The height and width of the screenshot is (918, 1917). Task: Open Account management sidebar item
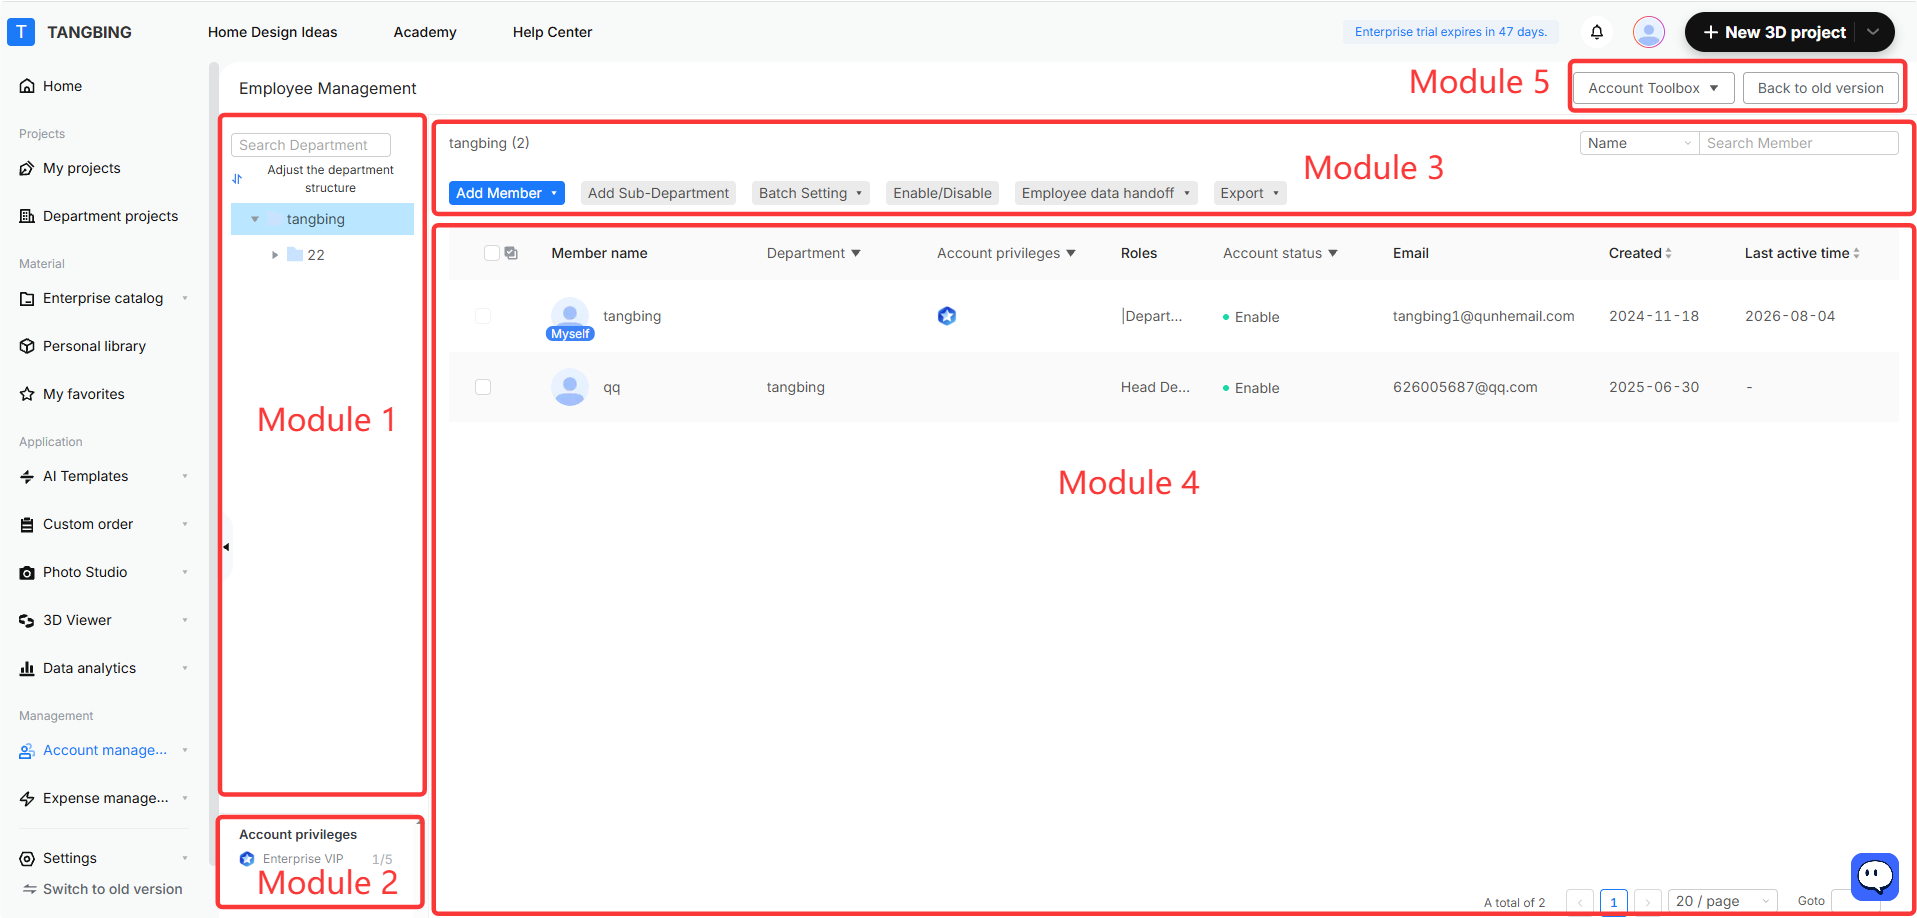click(105, 750)
